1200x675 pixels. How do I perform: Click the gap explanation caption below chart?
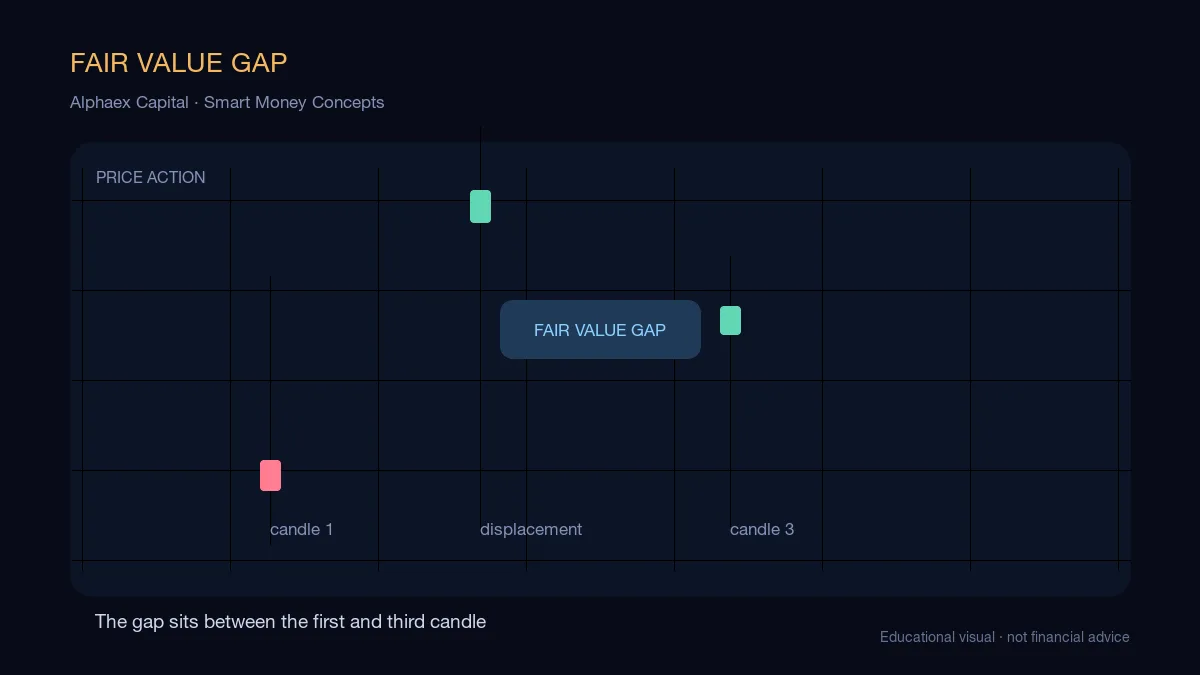(x=290, y=621)
